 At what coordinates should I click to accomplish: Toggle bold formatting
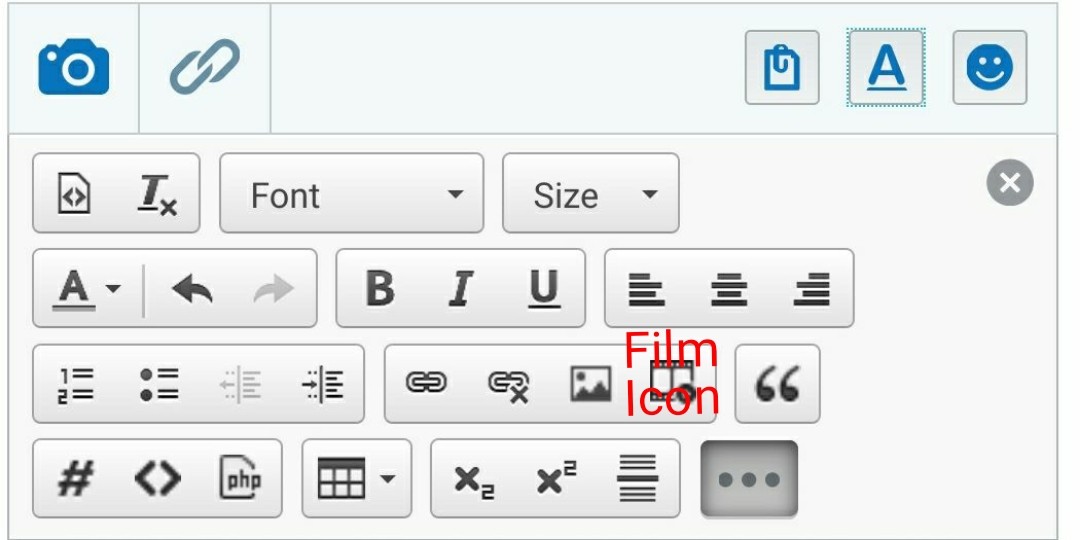point(379,289)
